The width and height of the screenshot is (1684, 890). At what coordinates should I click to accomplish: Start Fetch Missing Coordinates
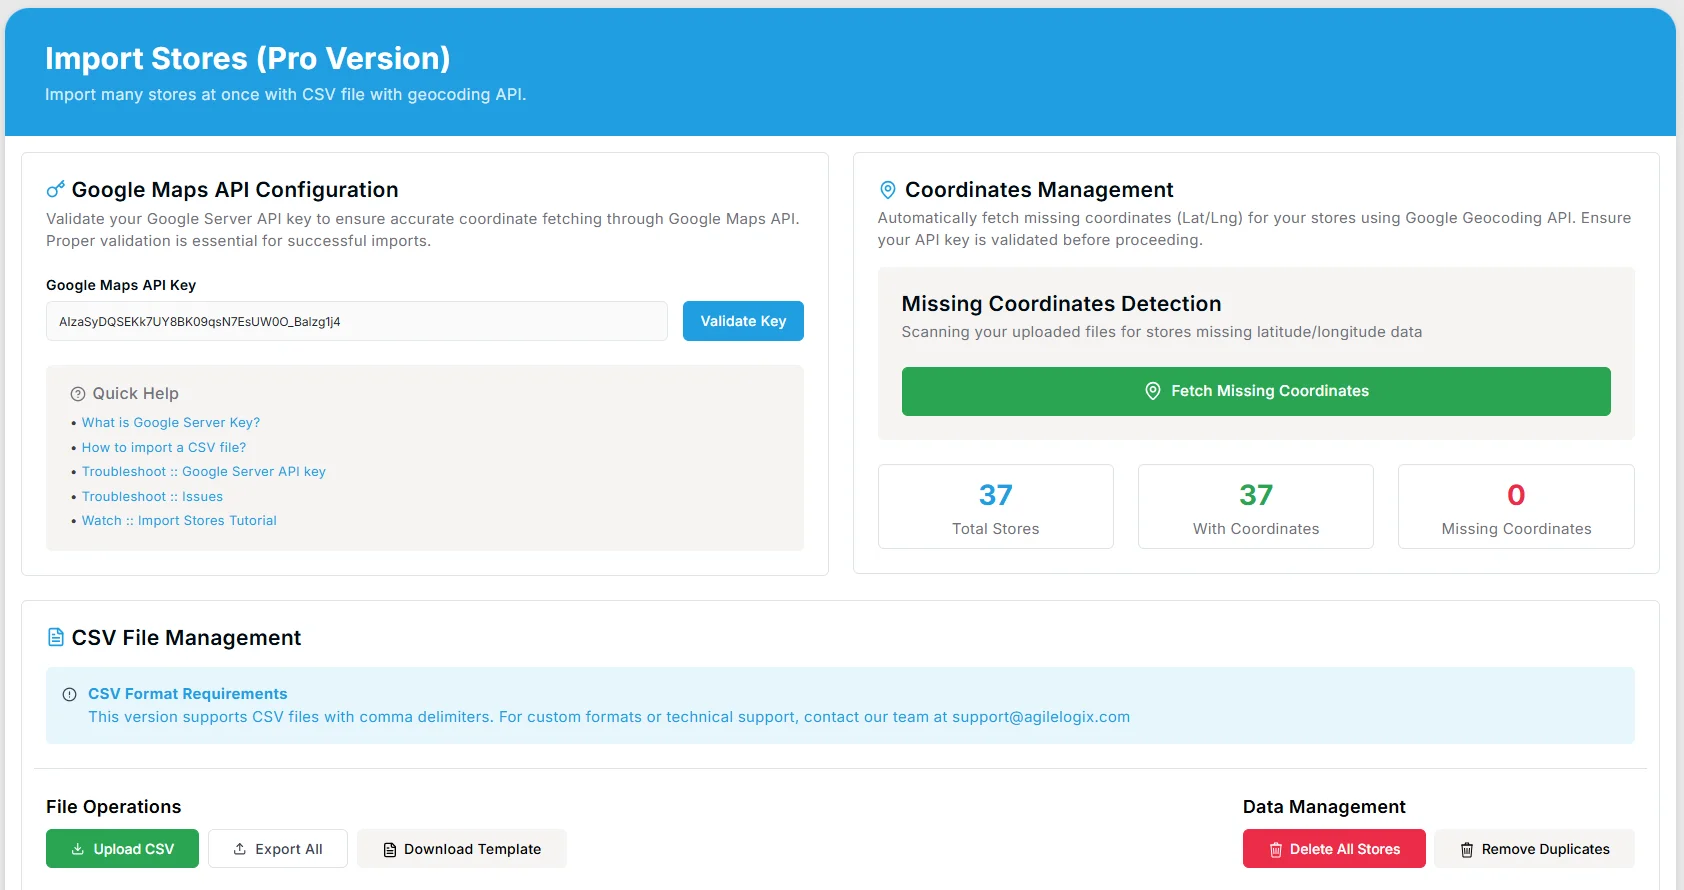pyautogui.click(x=1255, y=391)
